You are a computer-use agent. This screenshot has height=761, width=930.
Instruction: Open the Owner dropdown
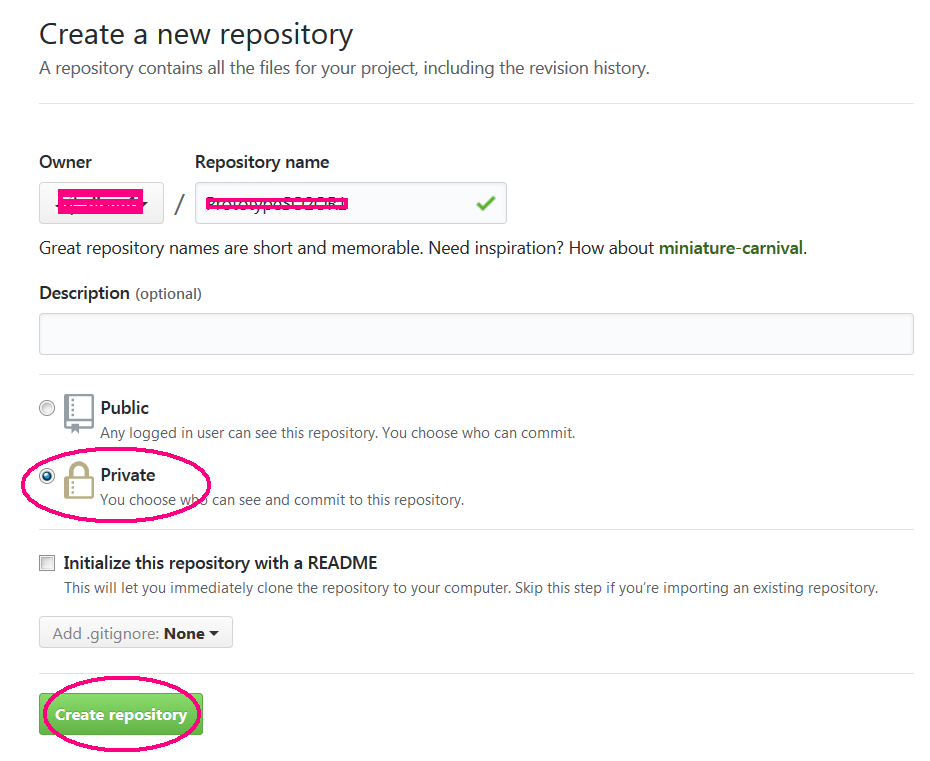click(101, 204)
